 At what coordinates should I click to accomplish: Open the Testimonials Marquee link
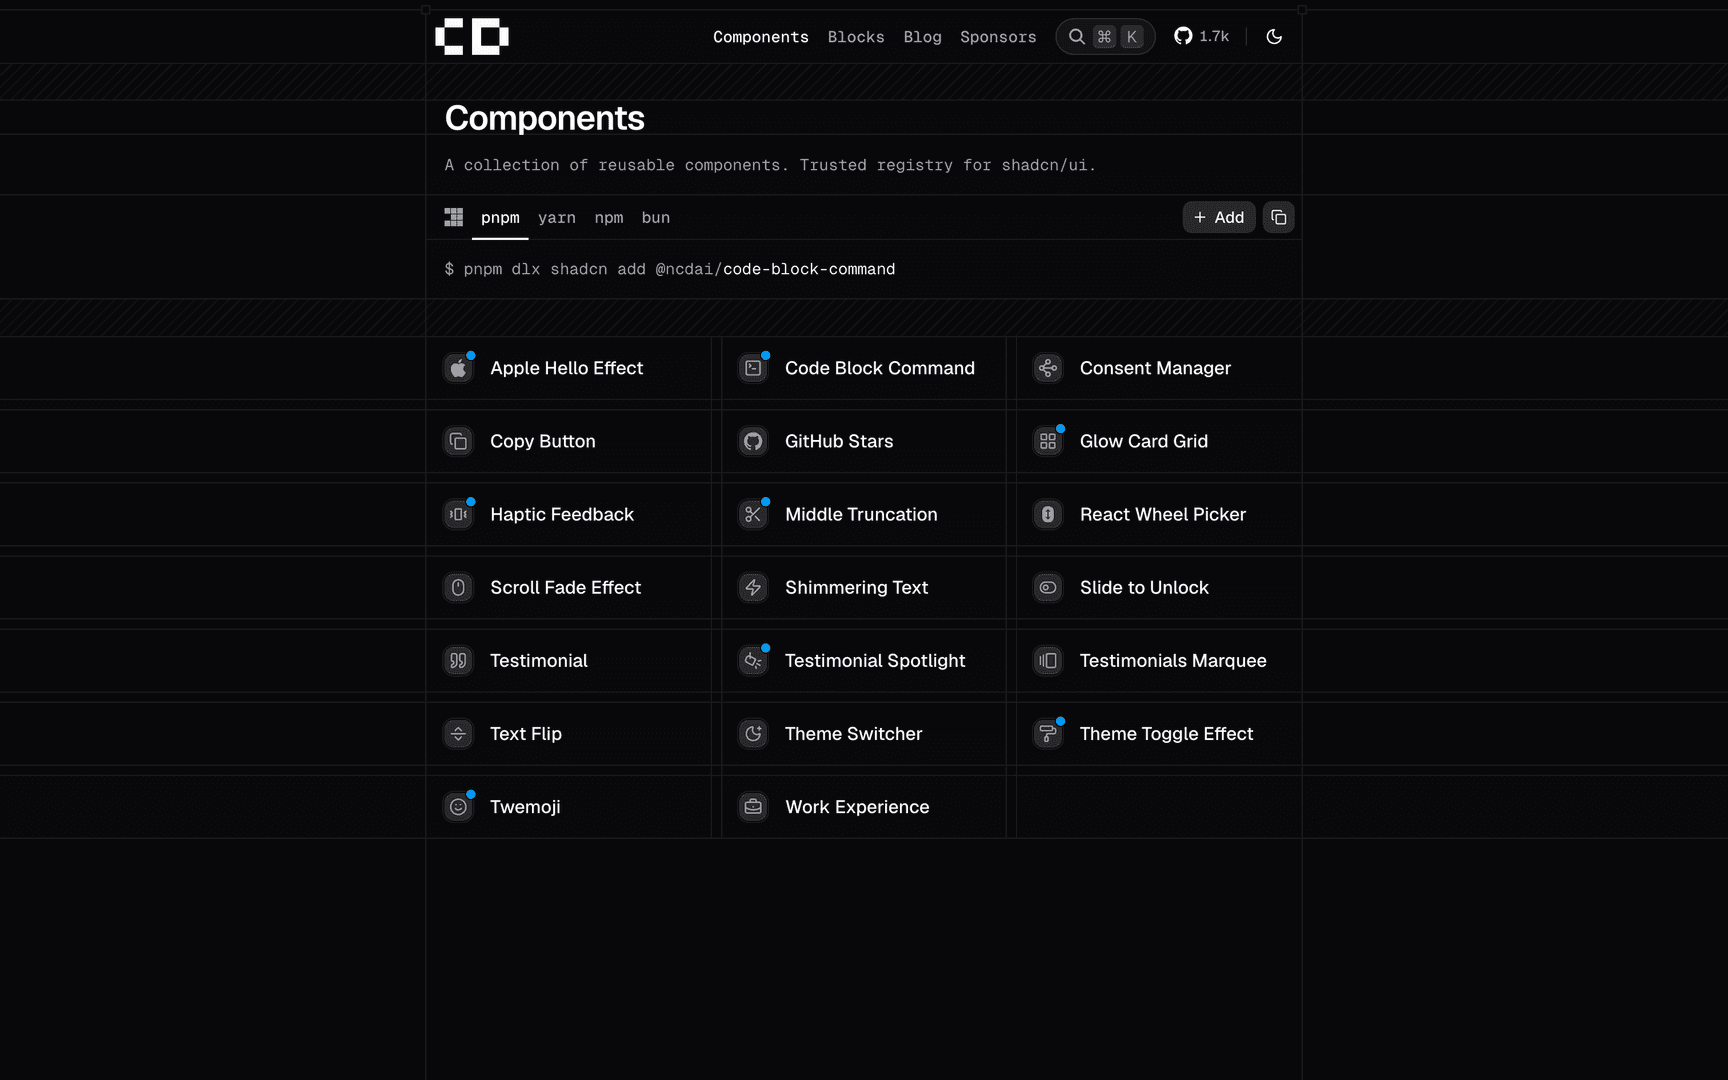(x=1159, y=660)
